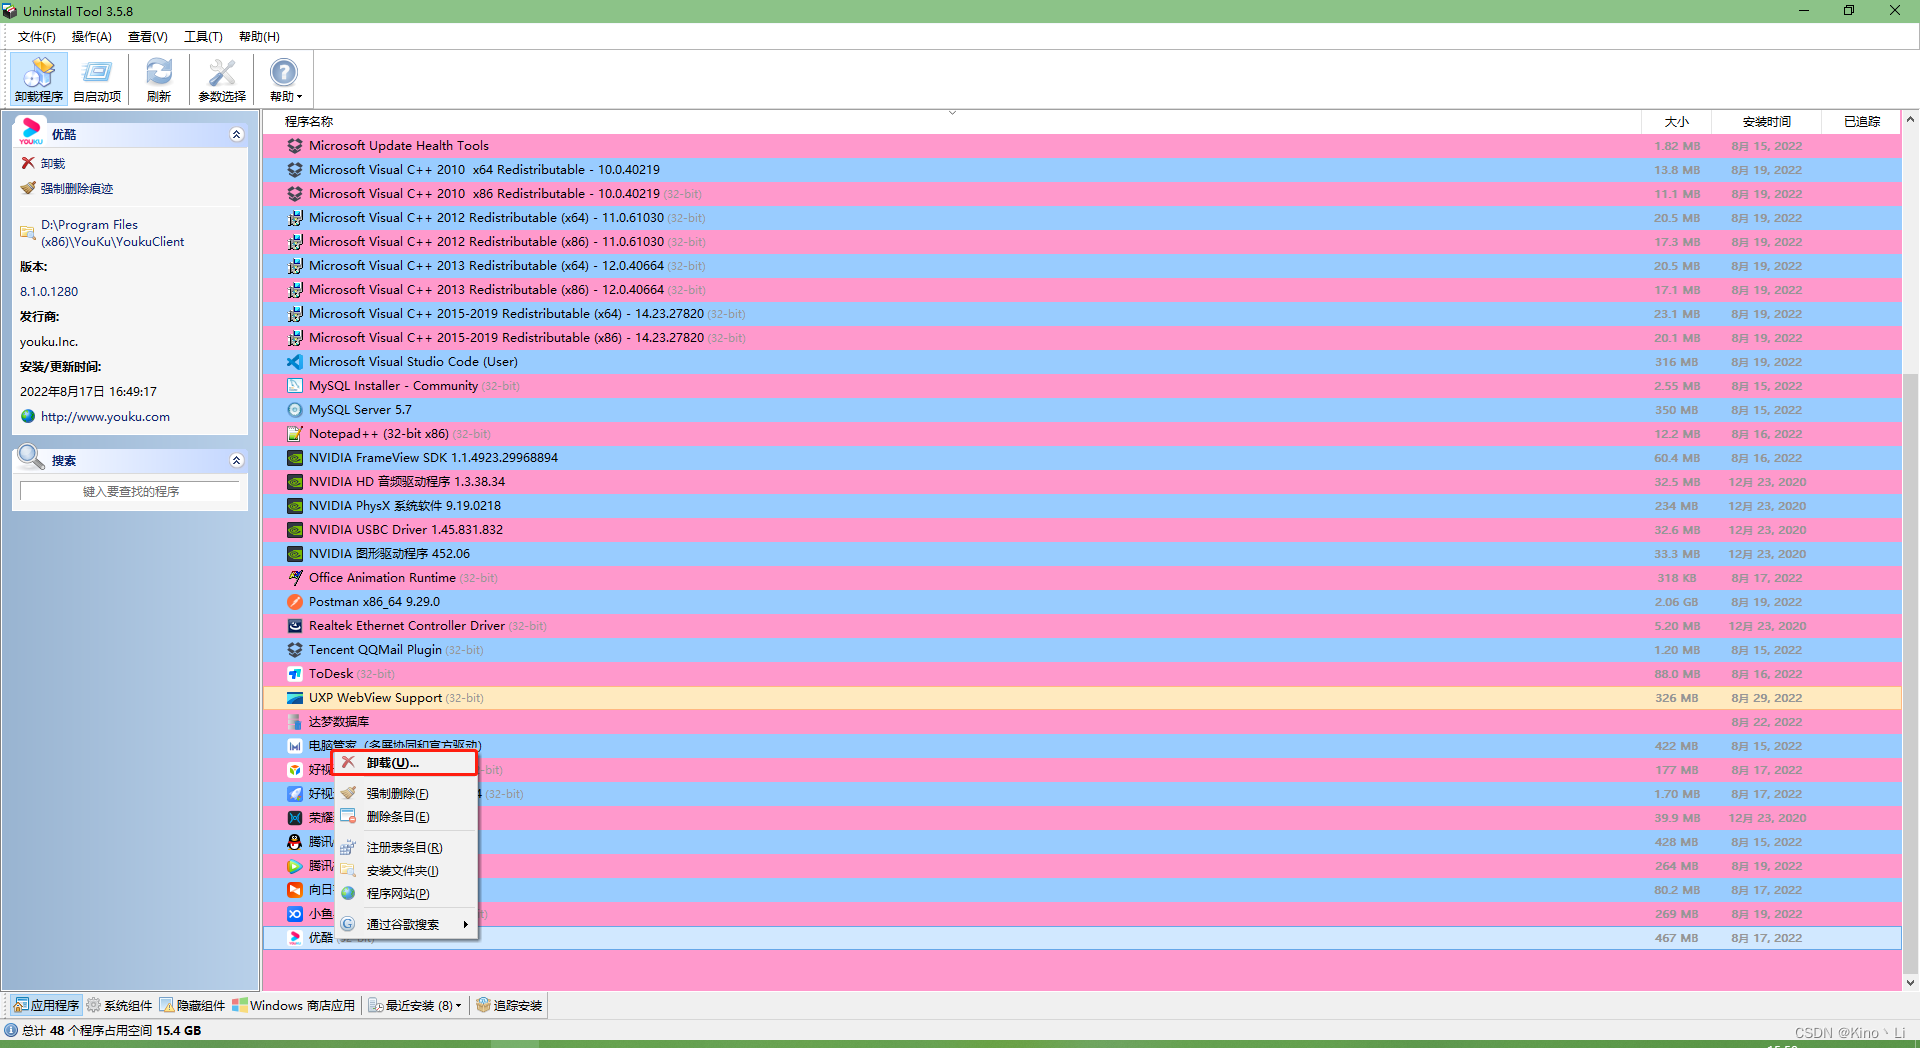The height and width of the screenshot is (1048, 1920).
Task: Switch to the 应用程序 tab
Action: [46, 1005]
